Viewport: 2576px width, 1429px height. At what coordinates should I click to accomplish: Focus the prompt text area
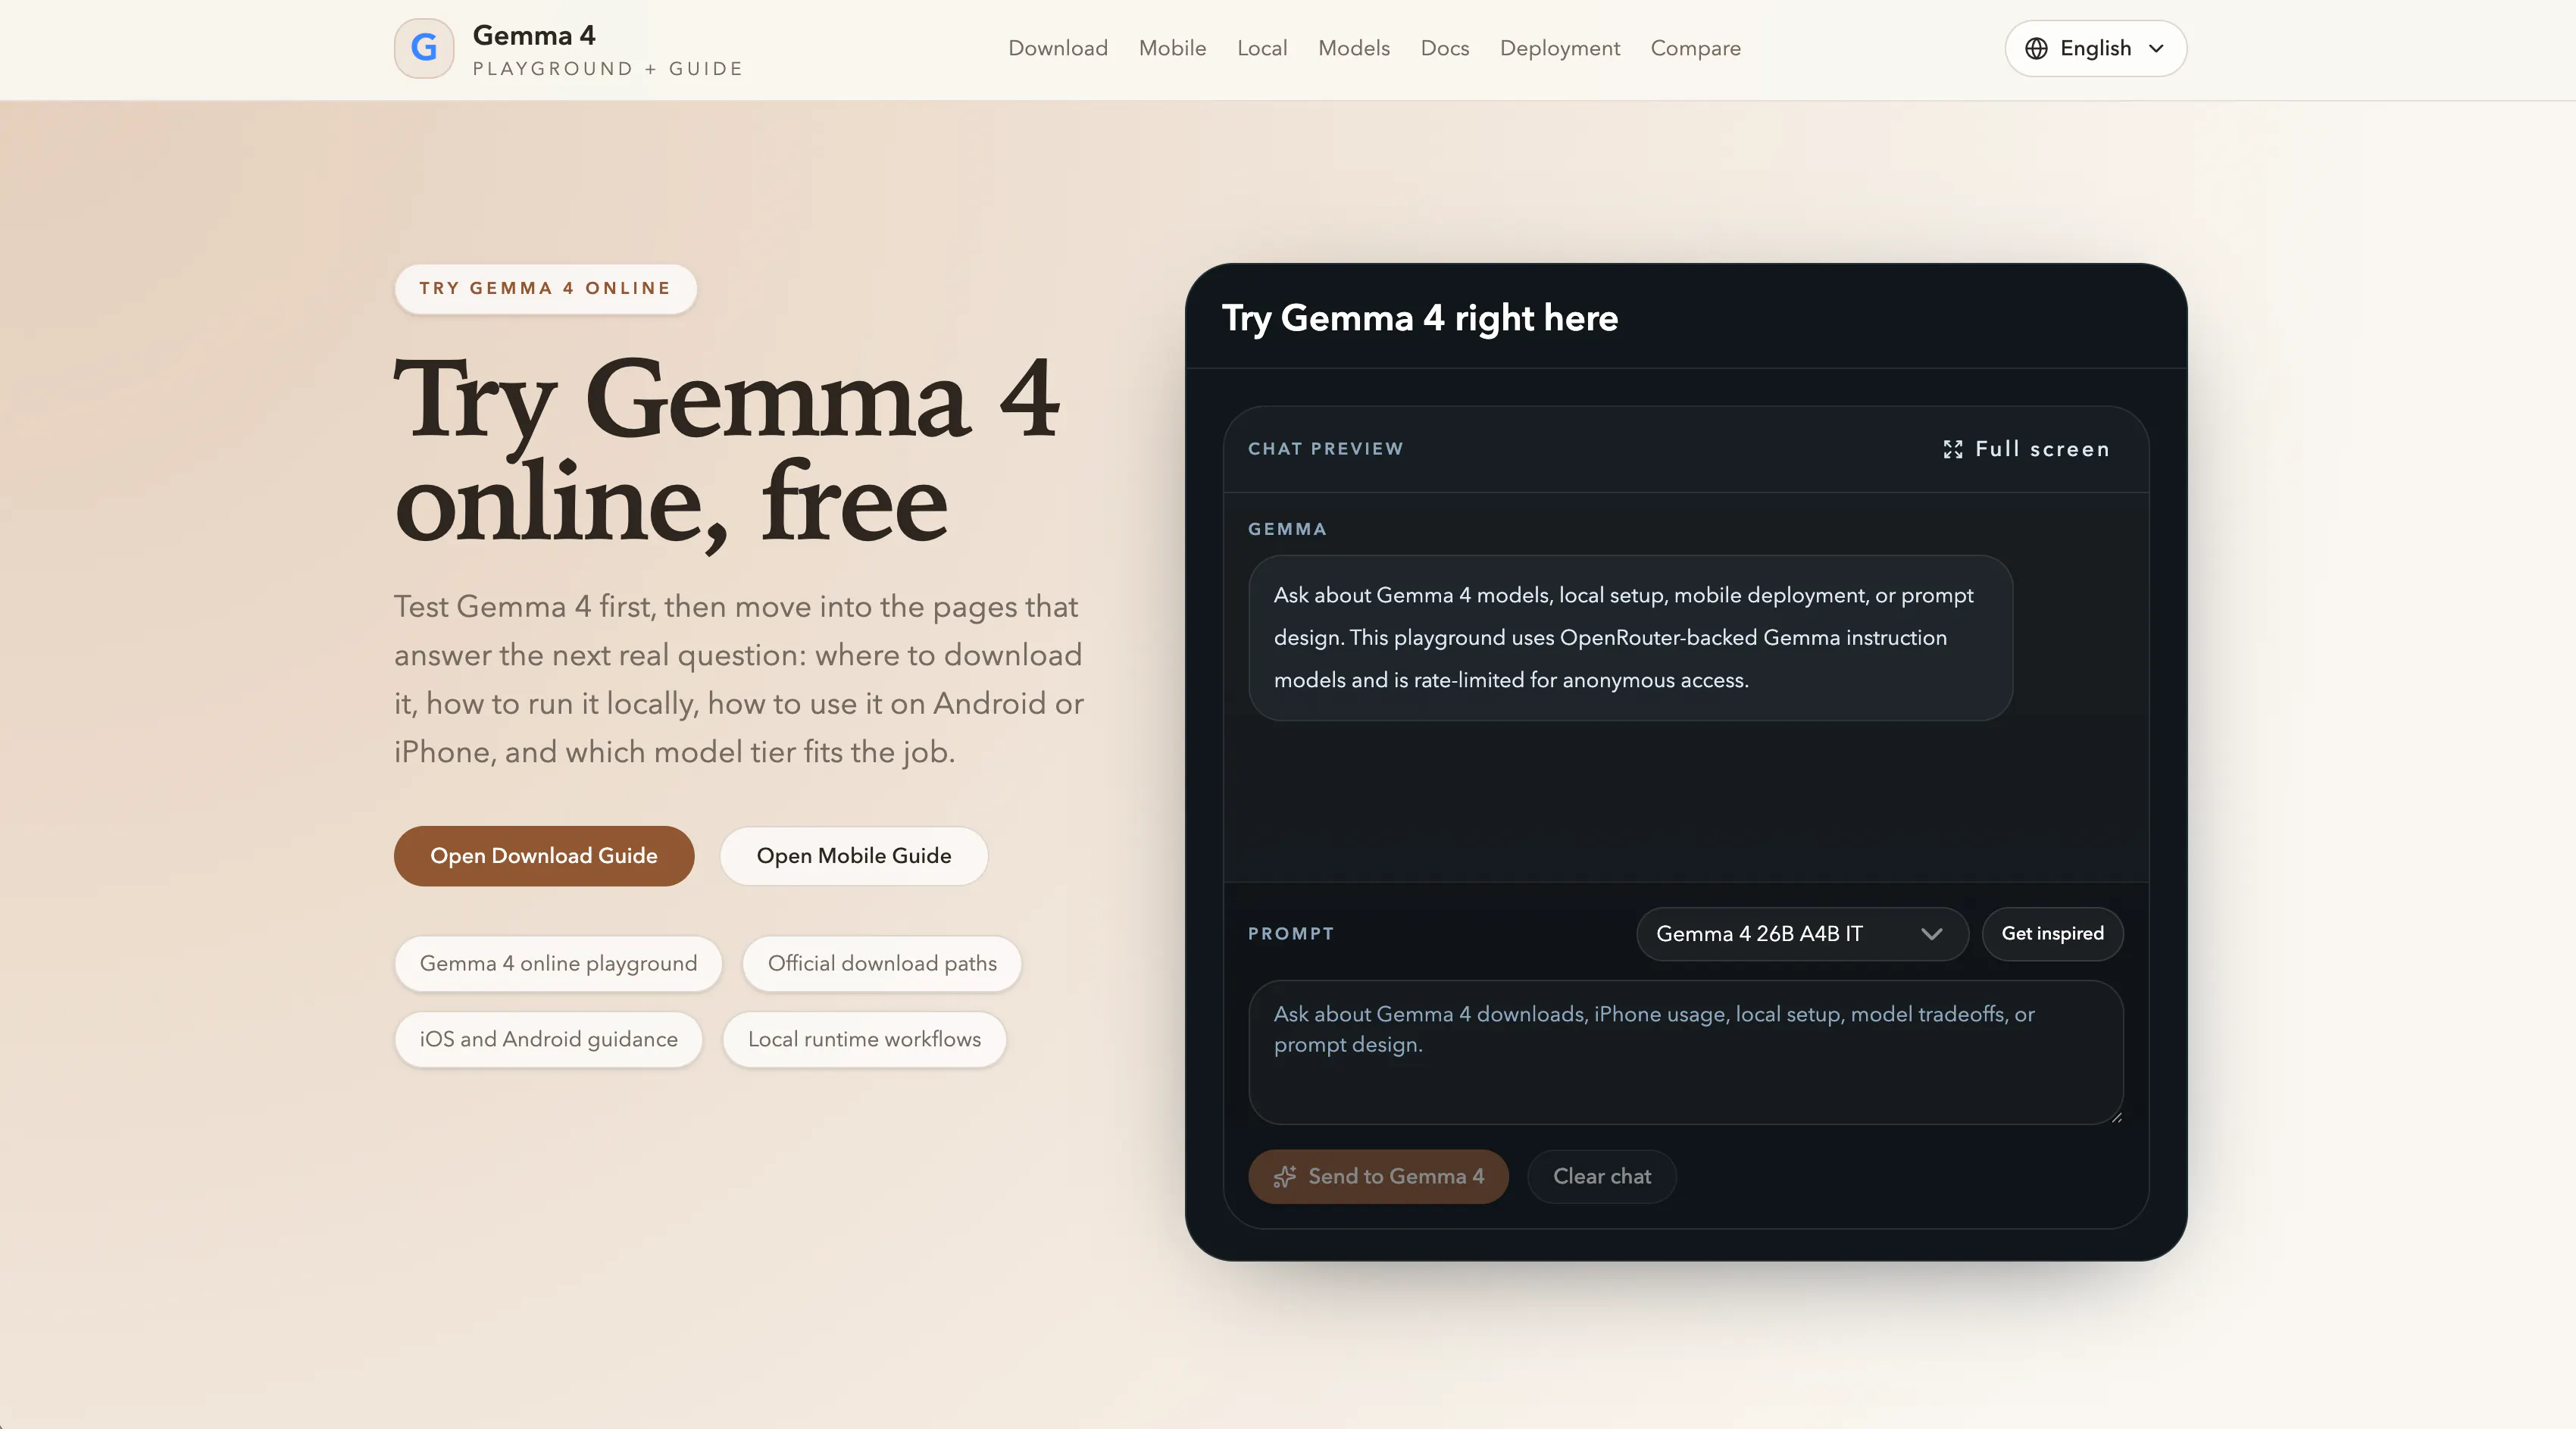[x=1685, y=1052]
